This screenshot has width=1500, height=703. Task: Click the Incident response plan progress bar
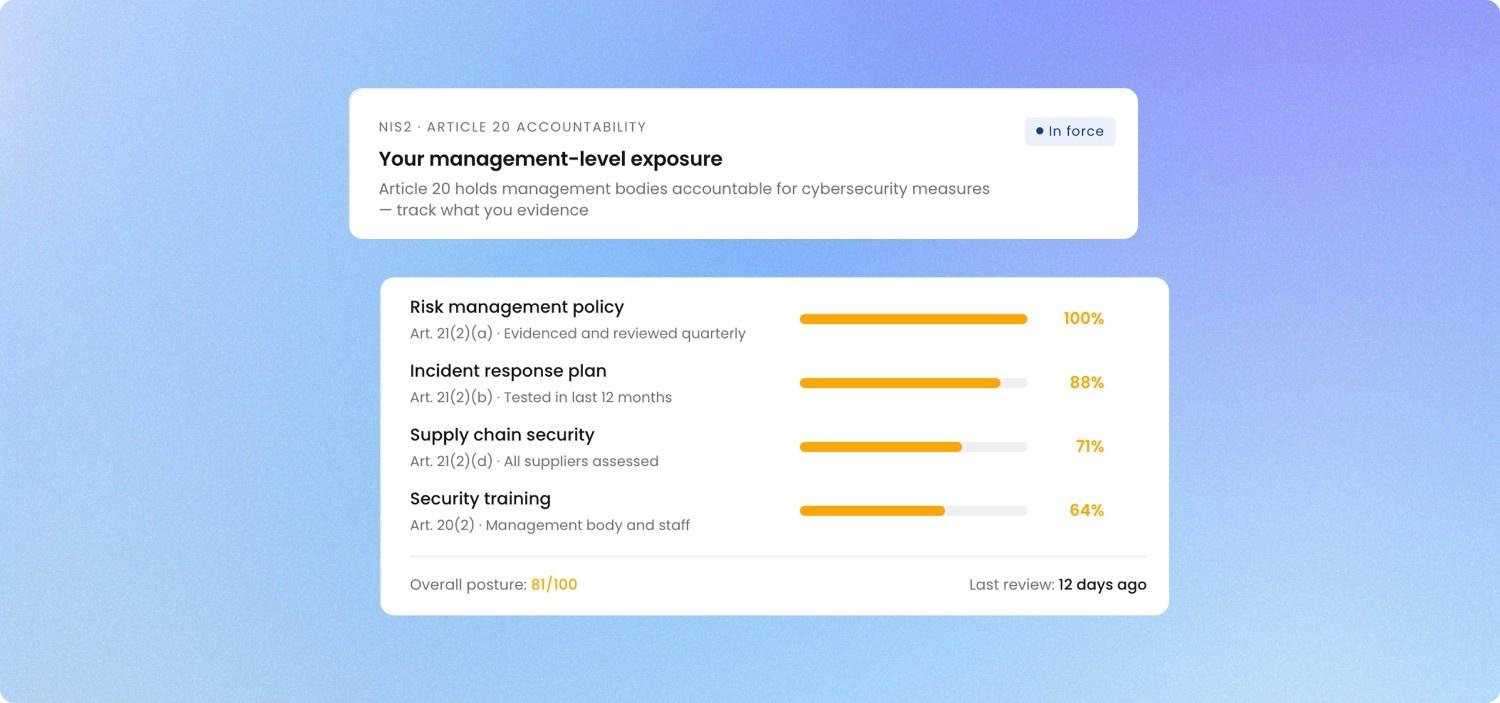(913, 383)
